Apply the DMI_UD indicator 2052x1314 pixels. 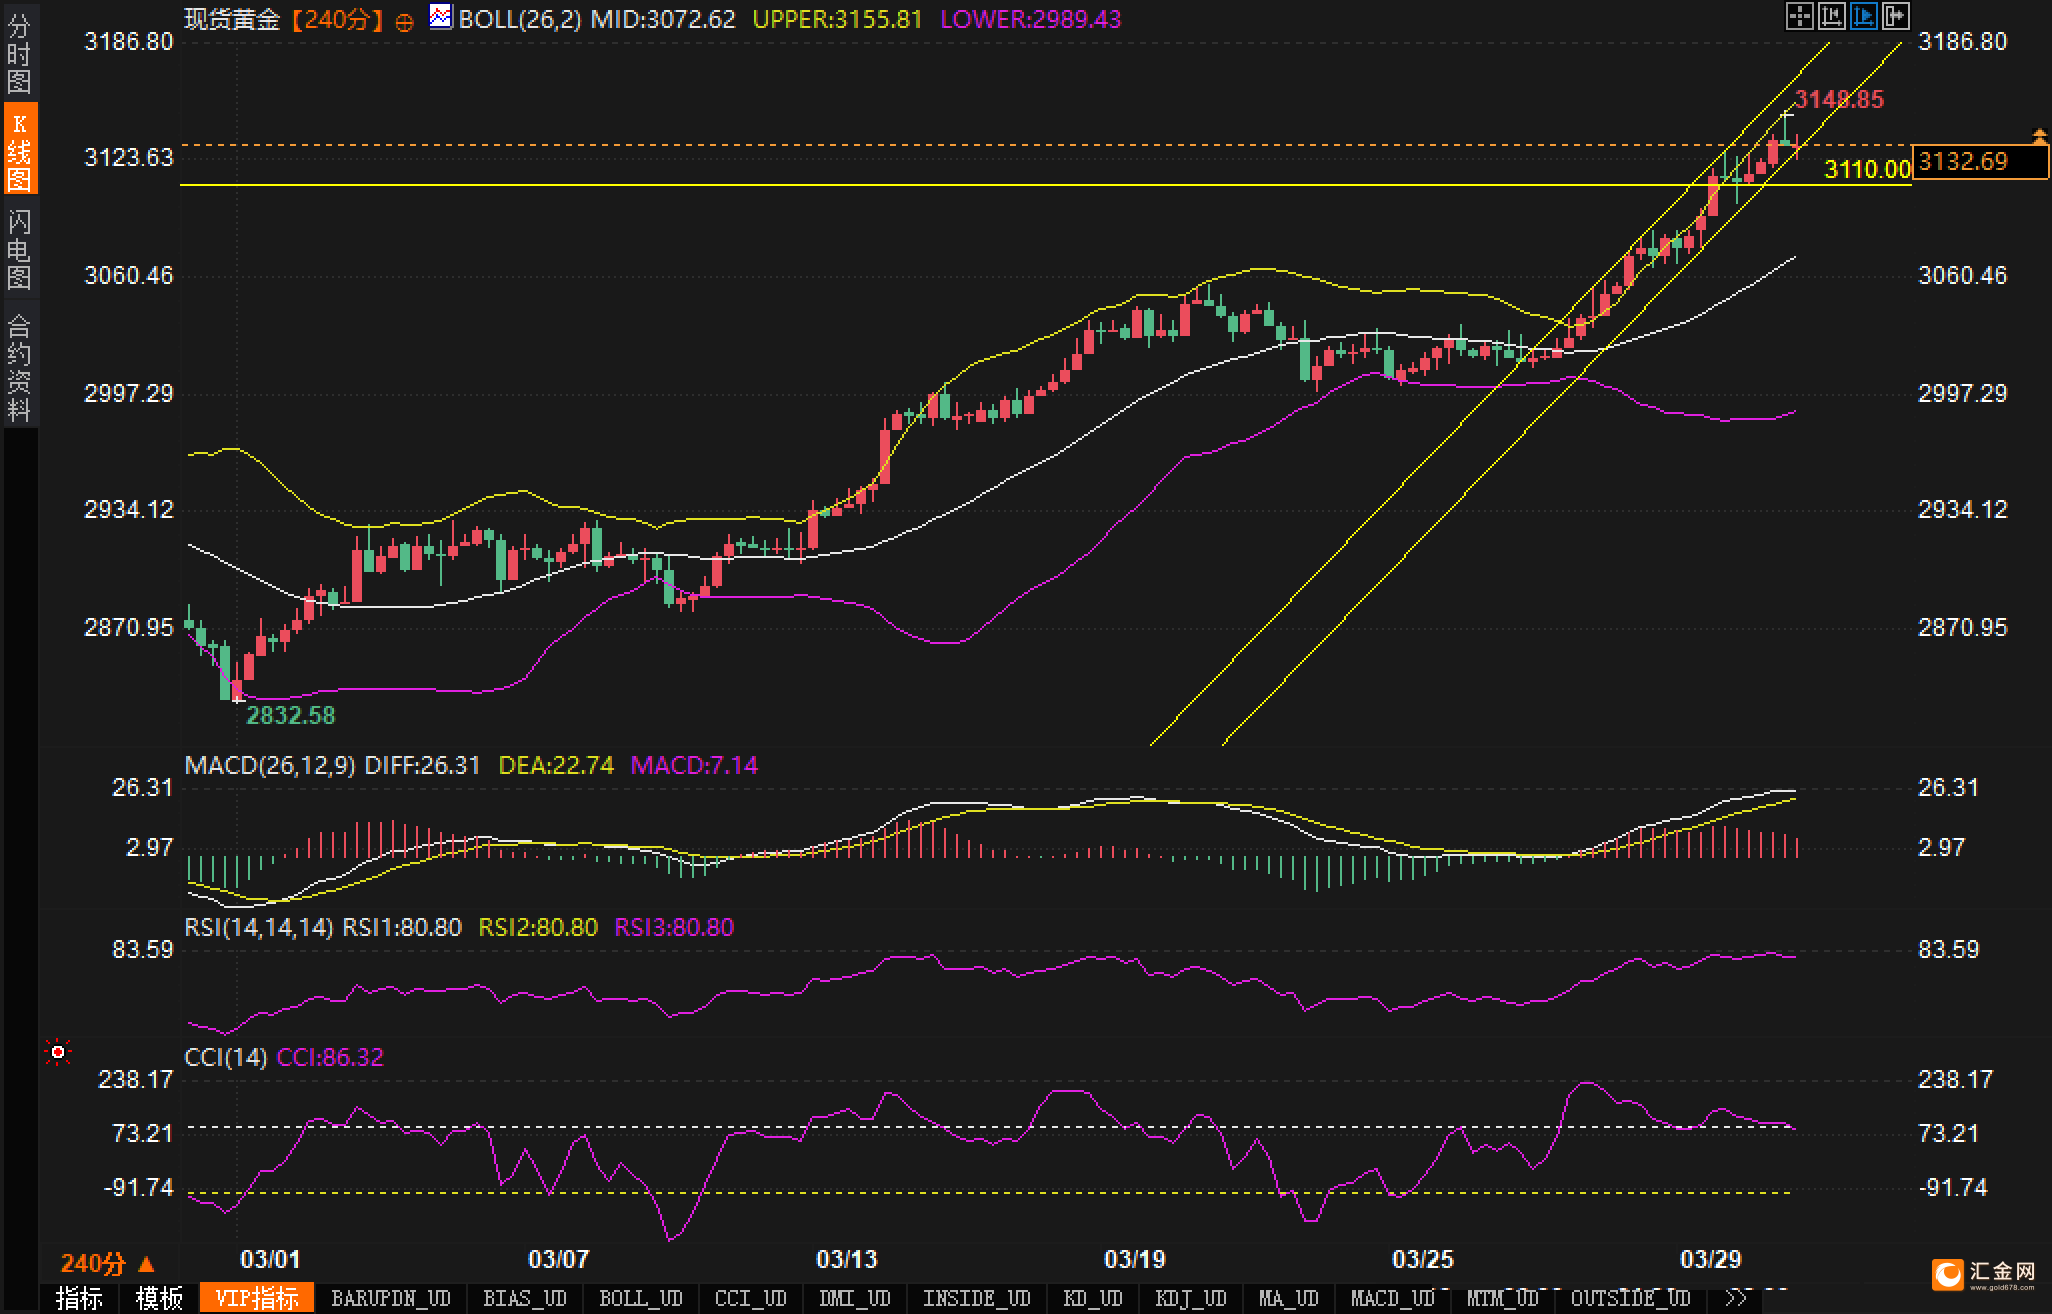click(855, 1299)
